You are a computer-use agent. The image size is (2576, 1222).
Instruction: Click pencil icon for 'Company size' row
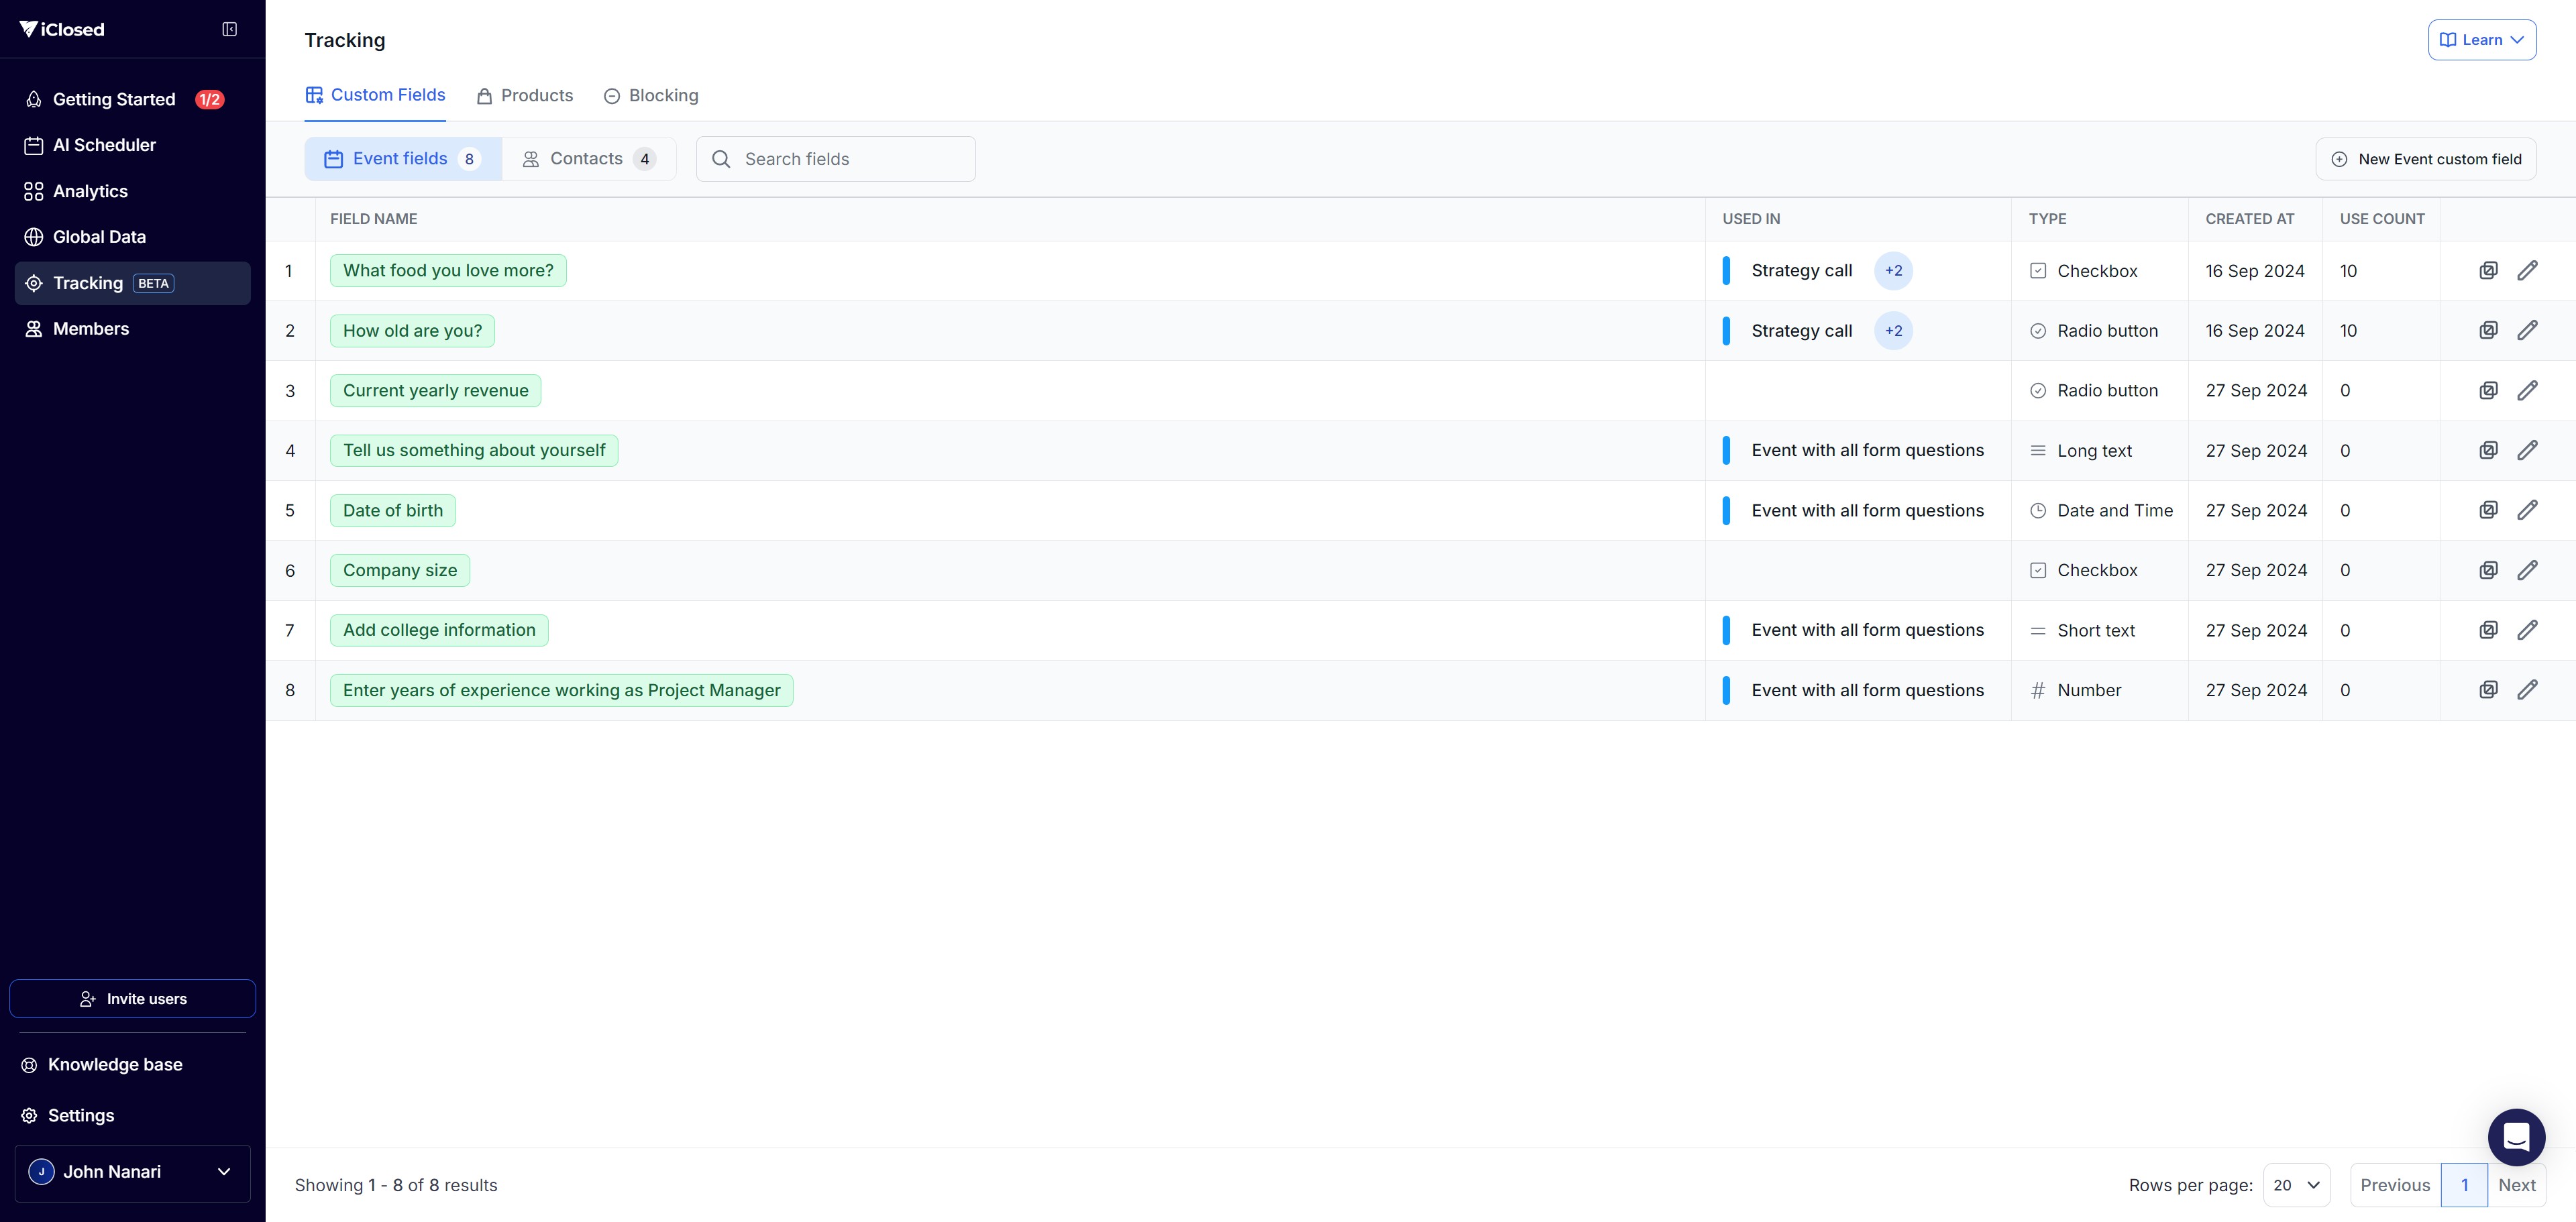pos(2527,570)
